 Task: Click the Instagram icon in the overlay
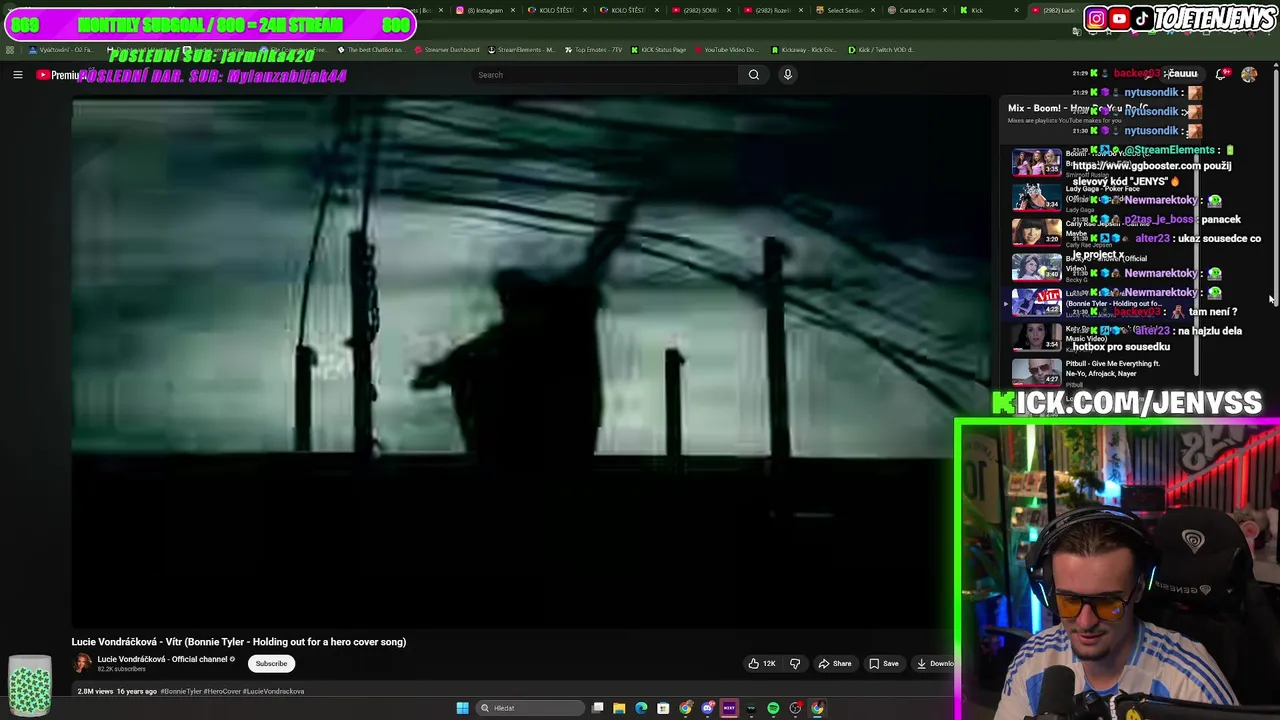coord(1096,18)
